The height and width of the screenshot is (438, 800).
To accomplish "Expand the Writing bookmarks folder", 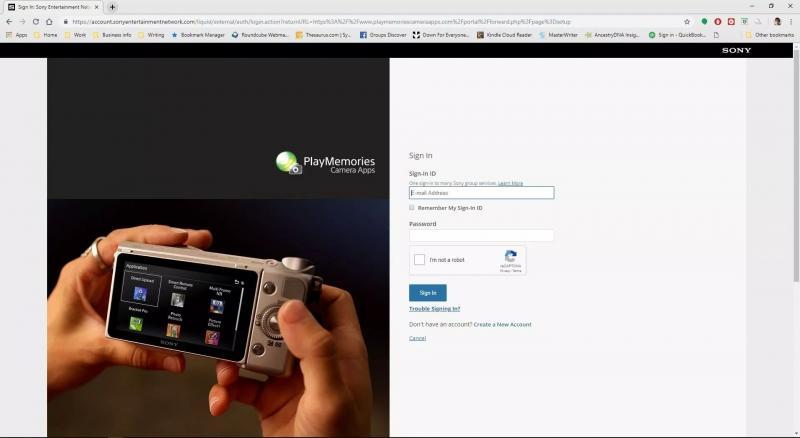I will click(151, 35).
